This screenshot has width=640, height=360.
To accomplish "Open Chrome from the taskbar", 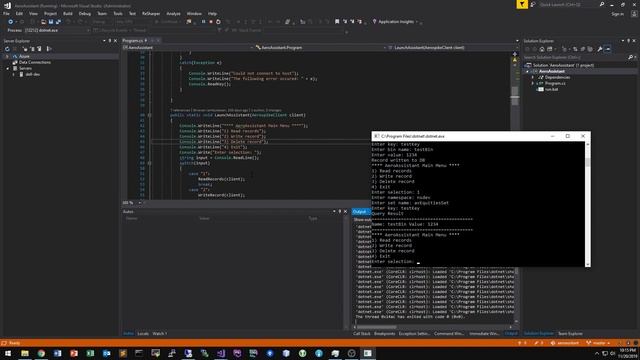I will pyautogui.click(x=41, y=353).
